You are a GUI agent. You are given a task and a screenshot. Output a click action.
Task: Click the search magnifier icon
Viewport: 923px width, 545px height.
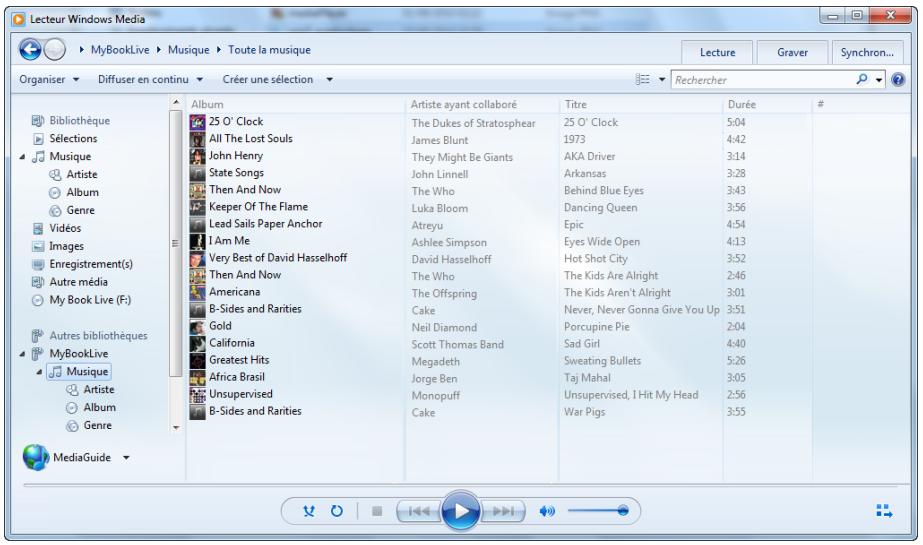[x=862, y=79]
